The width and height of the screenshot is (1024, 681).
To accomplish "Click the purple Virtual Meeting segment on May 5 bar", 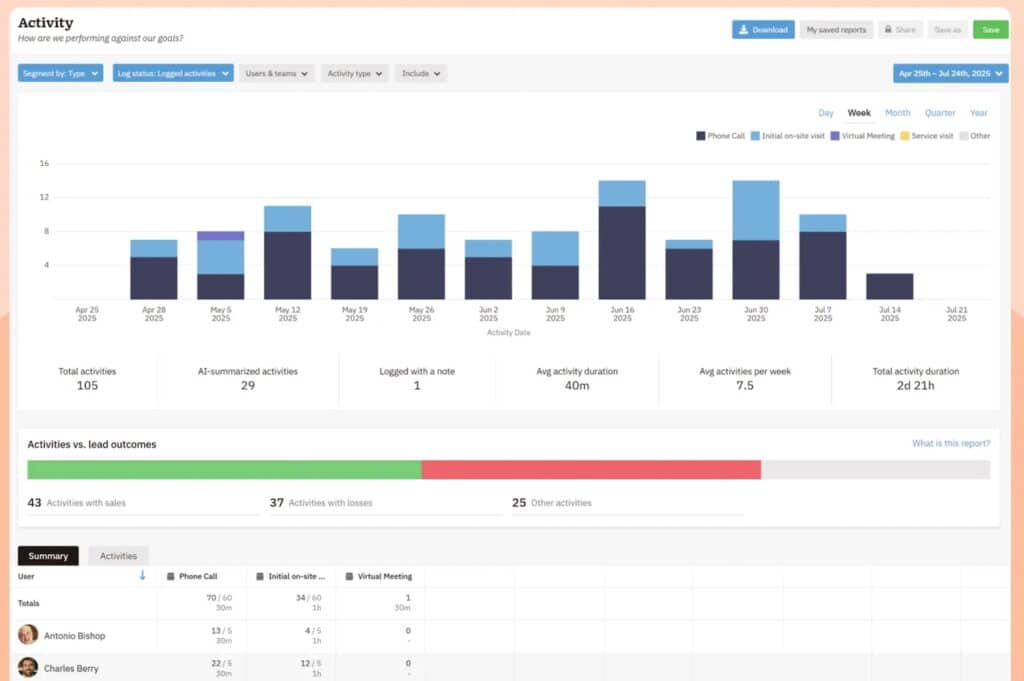I will (x=221, y=236).
